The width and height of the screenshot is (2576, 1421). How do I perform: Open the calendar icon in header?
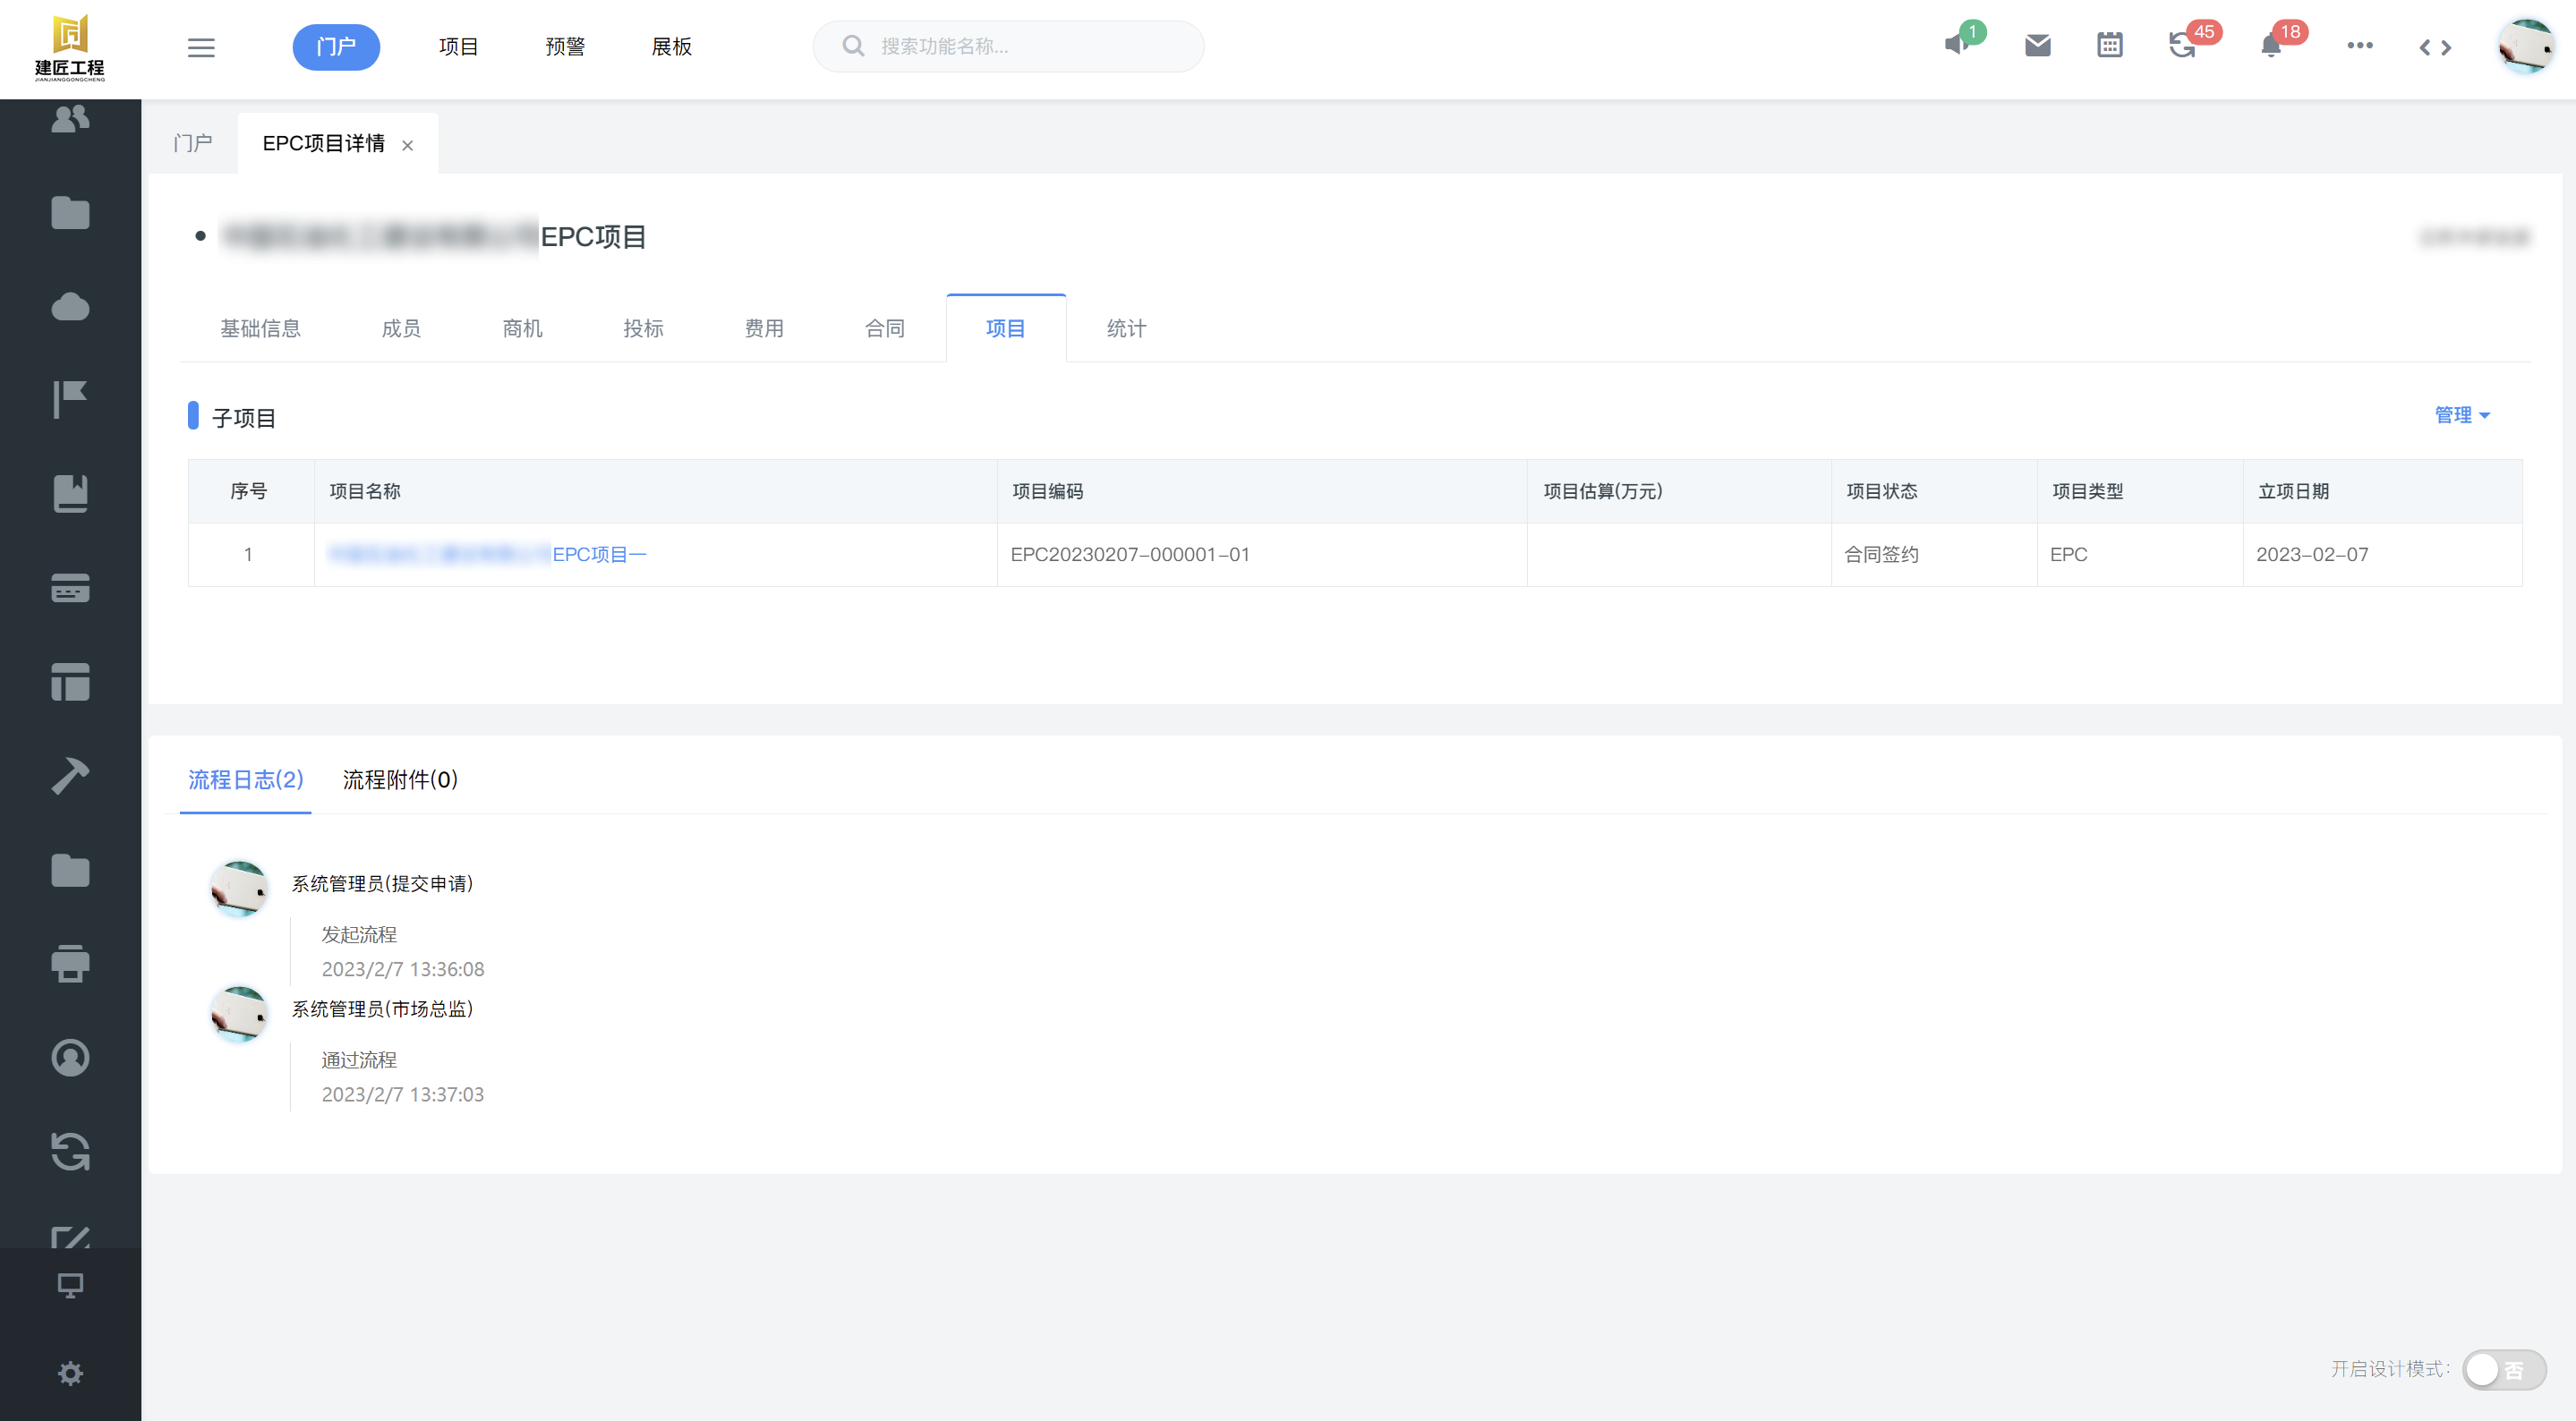pyautogui.click(x=2109, y=46)
